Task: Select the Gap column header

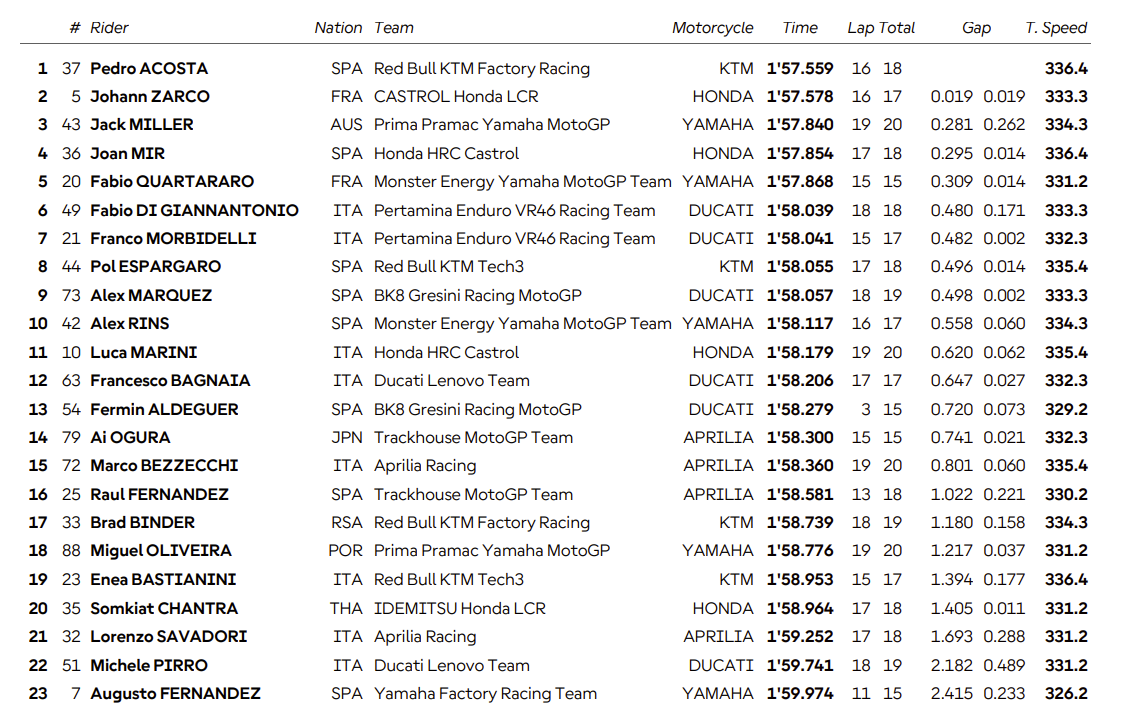Action: pyautogui.click(x=976, y=28)
